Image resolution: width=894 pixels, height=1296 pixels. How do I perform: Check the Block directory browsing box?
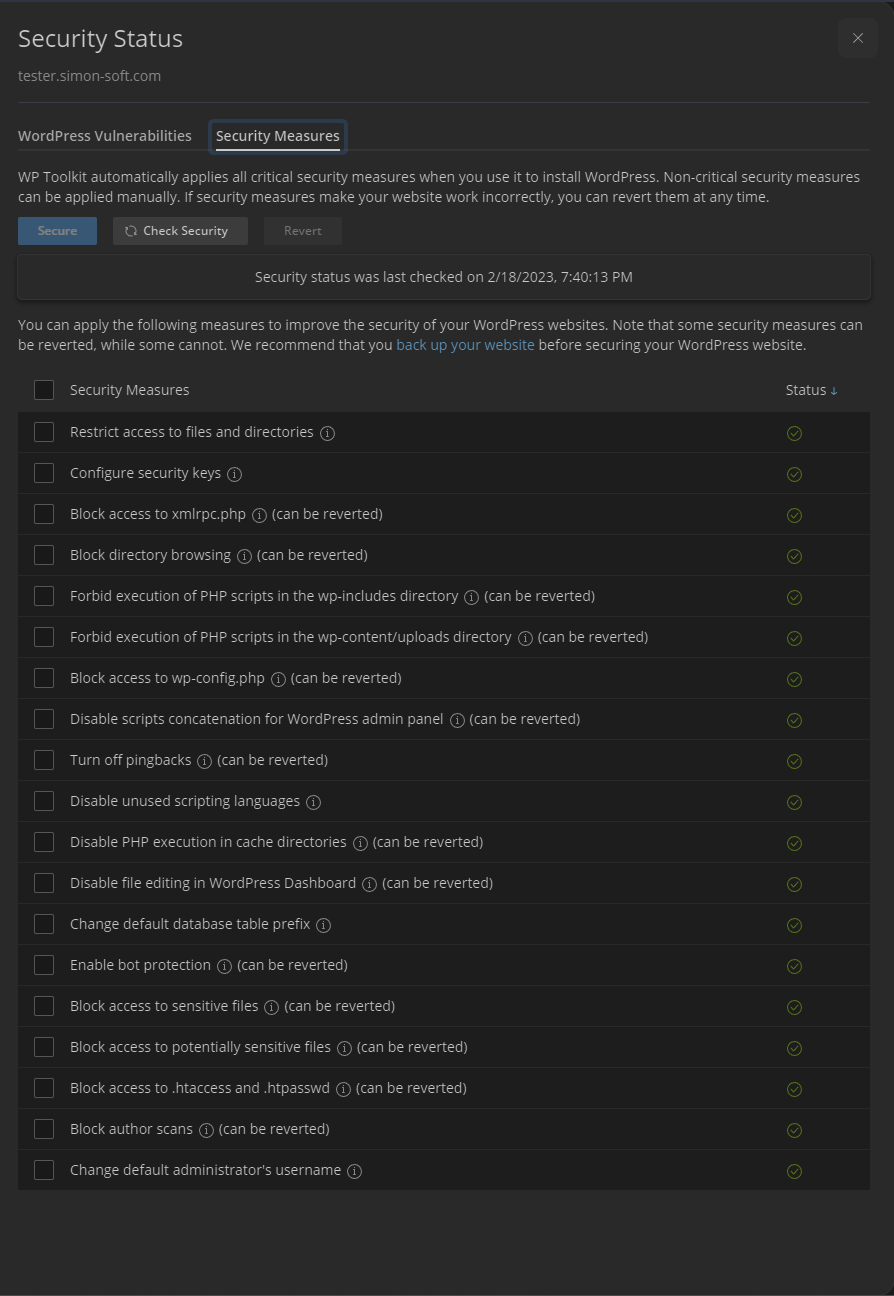[44, 555]
